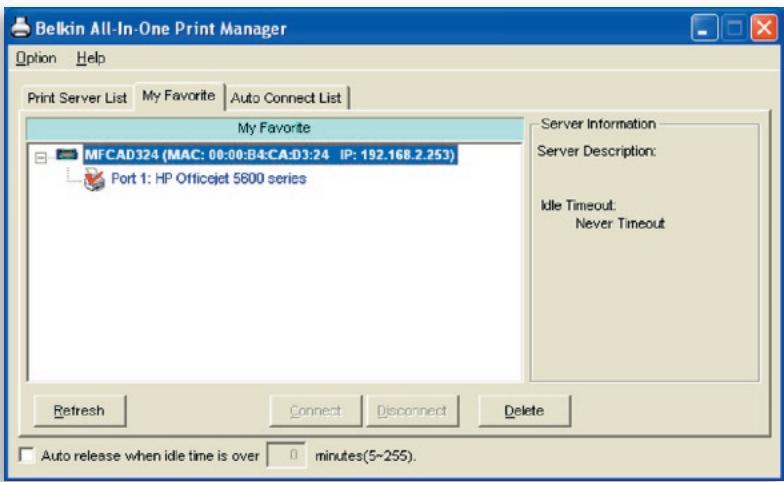This screenshot has height=482, width=784.
Task: Delete the selected favorite server
Action: (x=524, y=410)
